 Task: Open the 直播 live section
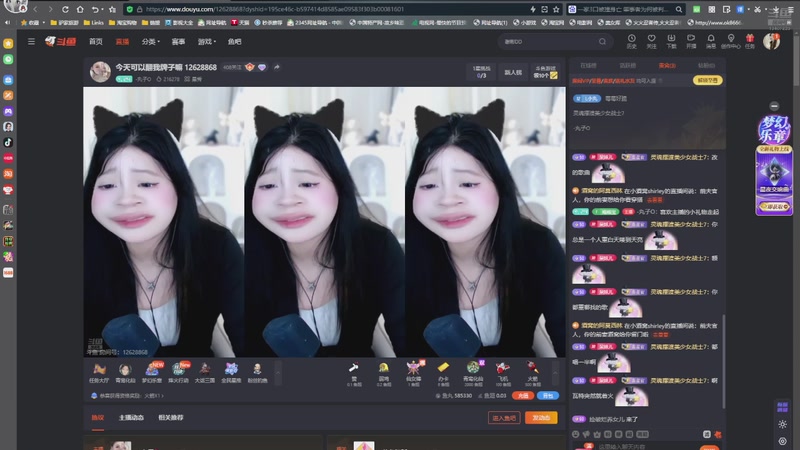(122, 41)
